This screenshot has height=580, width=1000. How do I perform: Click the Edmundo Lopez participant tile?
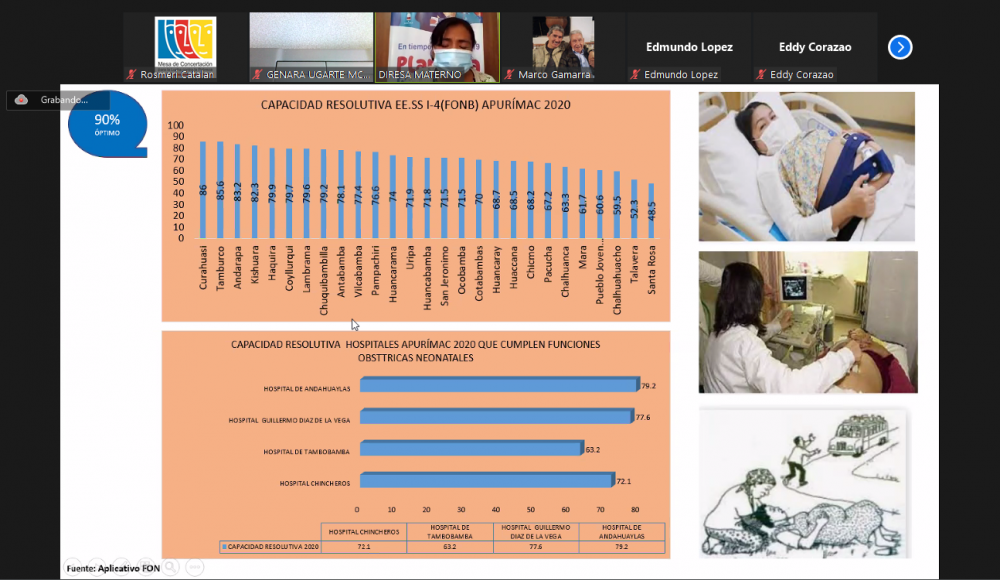[688, 47]
